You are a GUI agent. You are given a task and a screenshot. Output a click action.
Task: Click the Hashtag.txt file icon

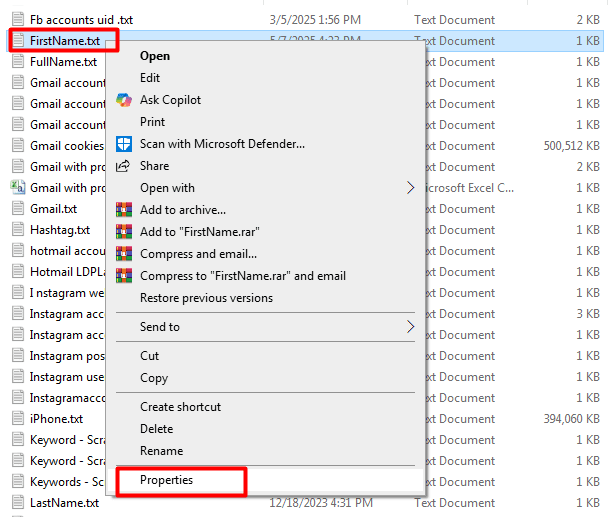[18, 229]
